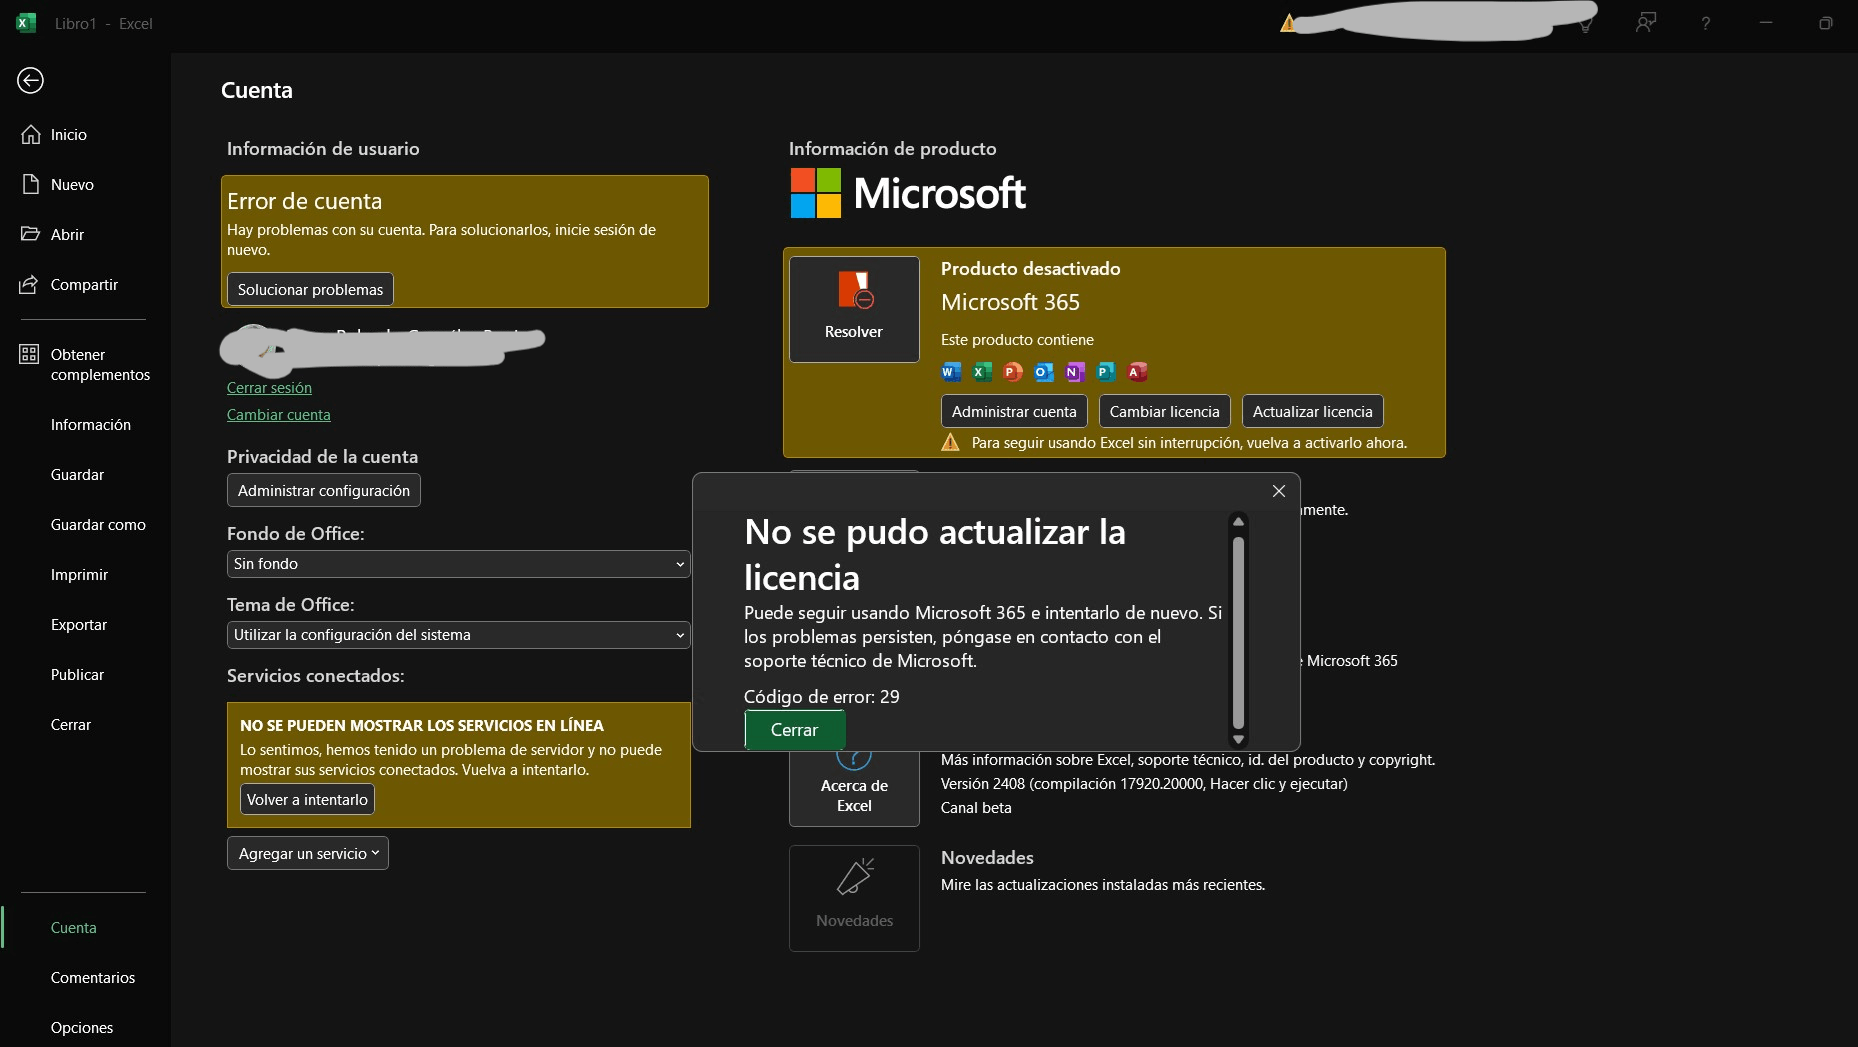
Task: Click the help question mark icon
Action: coord(1706,23)
